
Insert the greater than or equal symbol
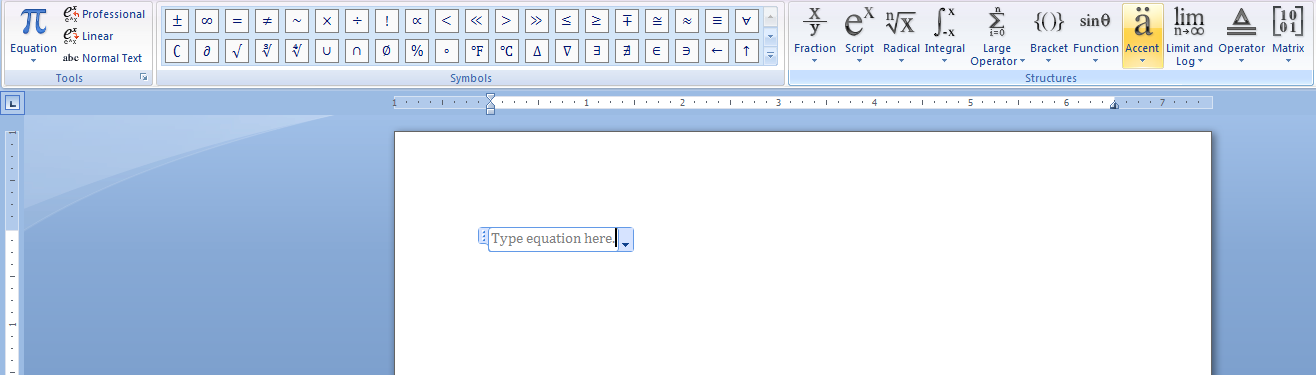597,20
